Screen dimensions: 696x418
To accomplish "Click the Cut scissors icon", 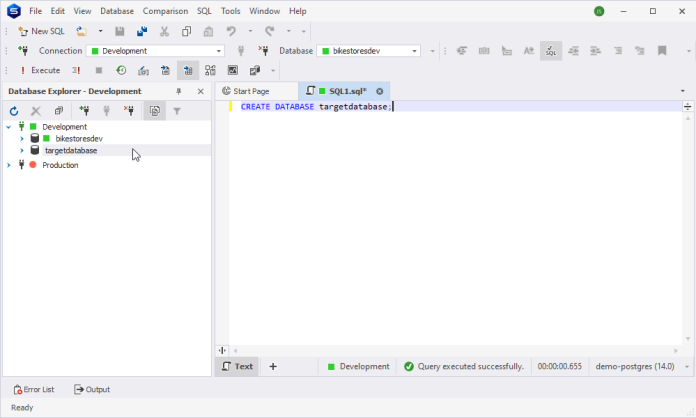I will click(x=165, y=31).
